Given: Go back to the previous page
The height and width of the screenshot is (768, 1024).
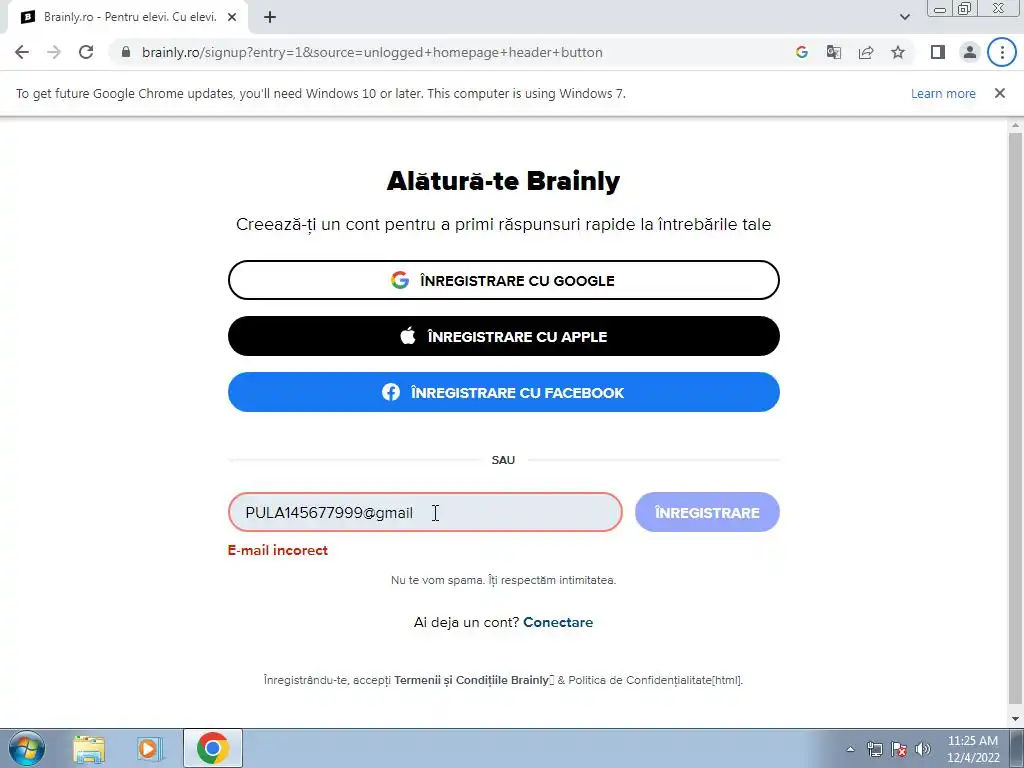Looking at the screenshot, I should pyautogui.click(x=22, y=52).
